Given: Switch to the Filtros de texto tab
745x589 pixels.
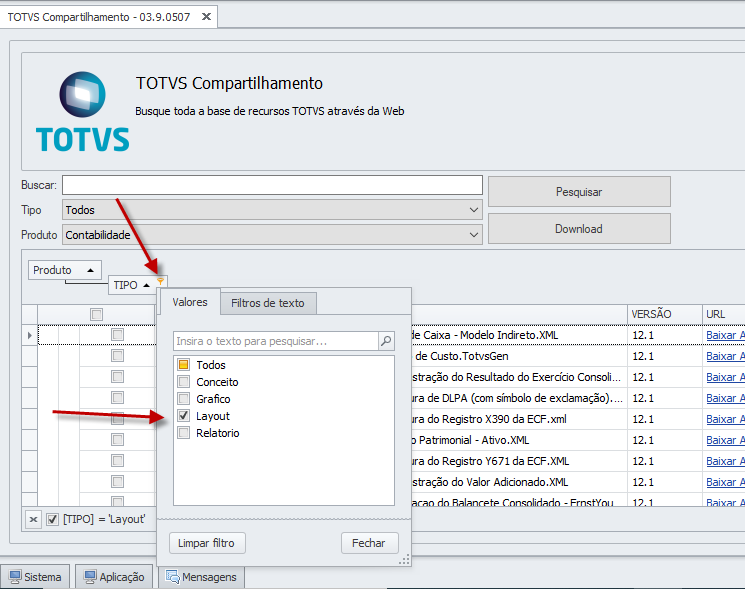Looking at the screenshot, I should 268,303.
